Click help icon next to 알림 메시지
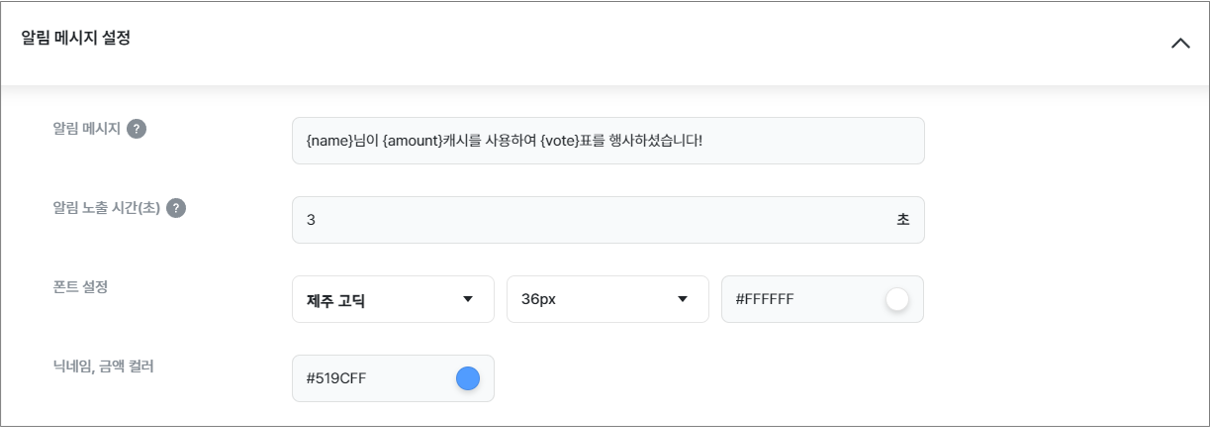 137,129
